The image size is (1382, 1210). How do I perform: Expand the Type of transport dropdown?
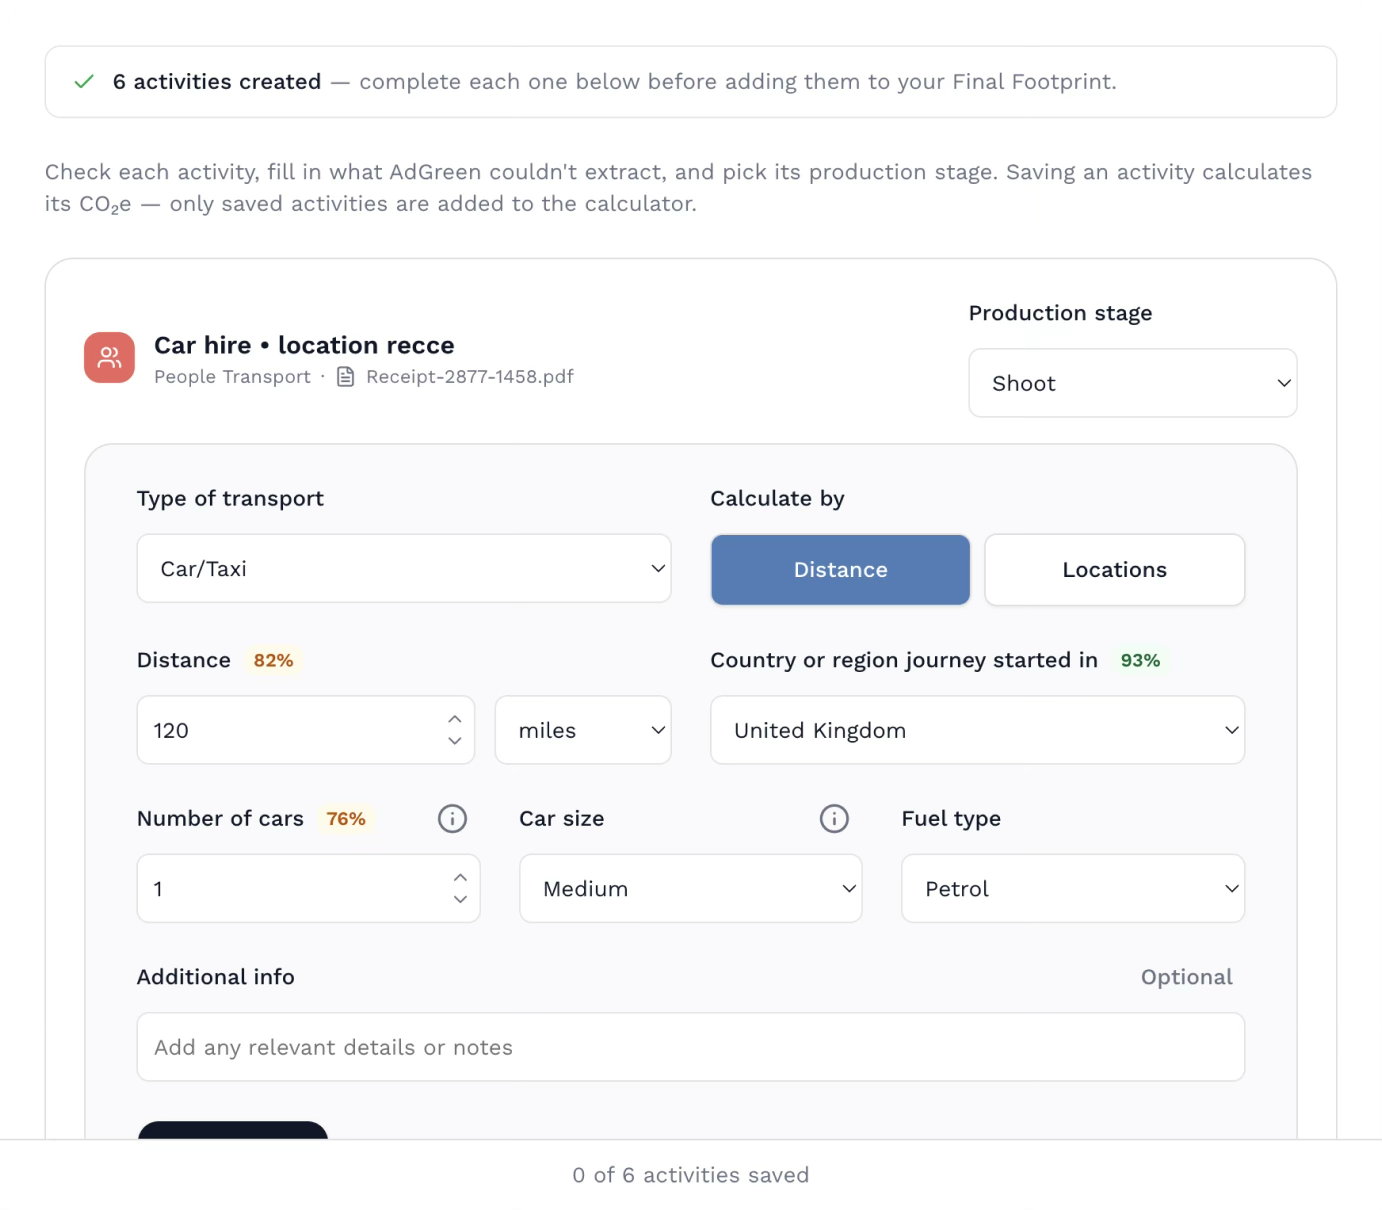[404, 568]
